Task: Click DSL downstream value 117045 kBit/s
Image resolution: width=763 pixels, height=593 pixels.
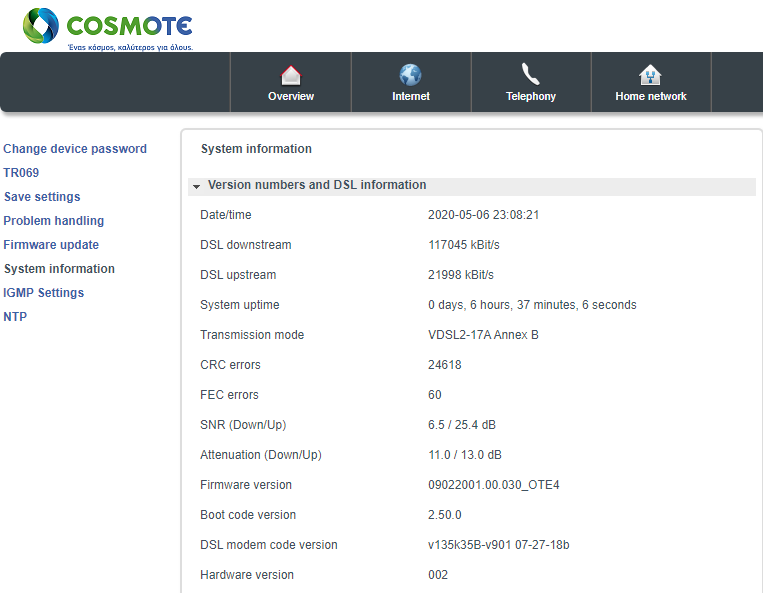Action: tap(464, 245)
